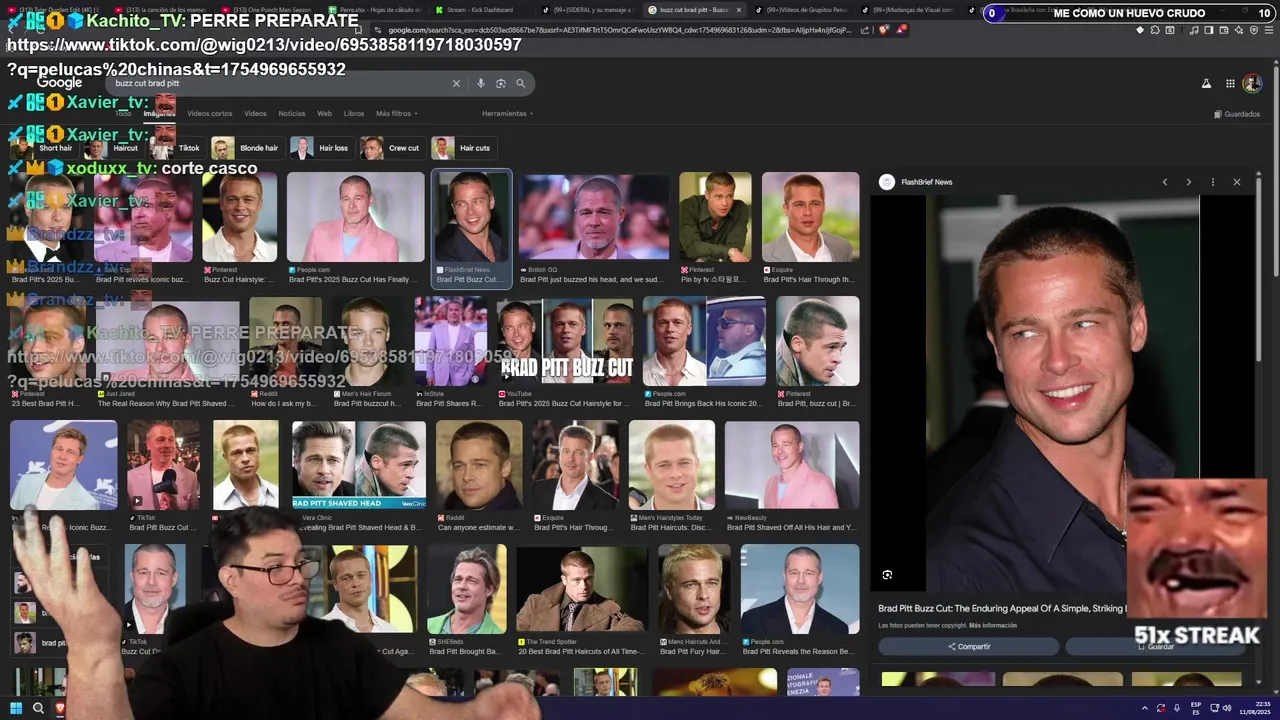1280x720 pixels.
Task: Search by image using the Lens icon
Action: pos(501,84)
